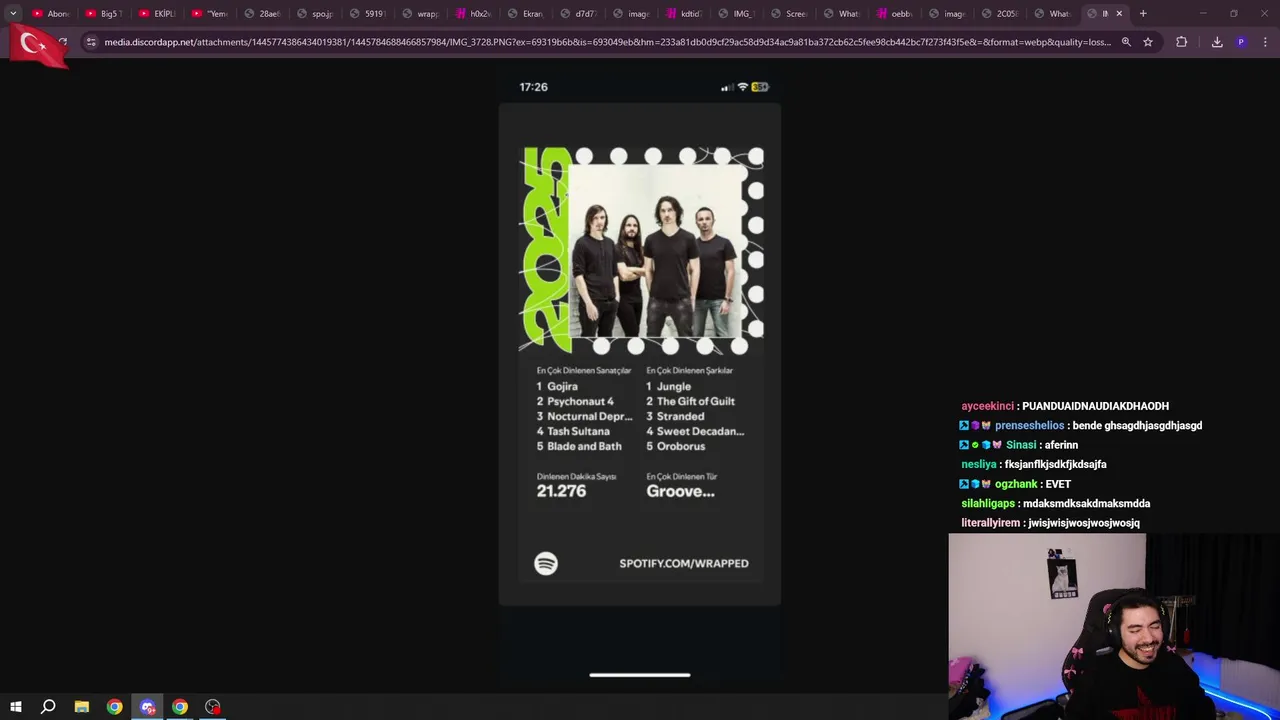Click the streamer webcam overlay
The width and height of the screenshot is (1280, 720).
pos(1114,626)
